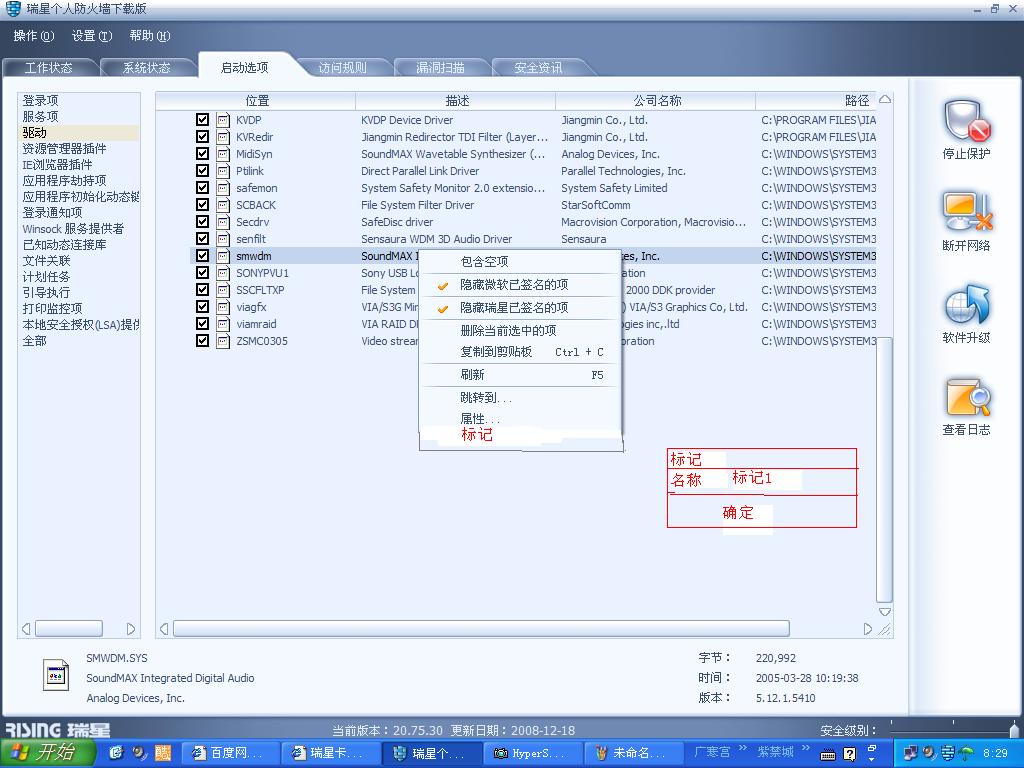Uncheck the Secdrv driver checkbox

coord(202,221)
